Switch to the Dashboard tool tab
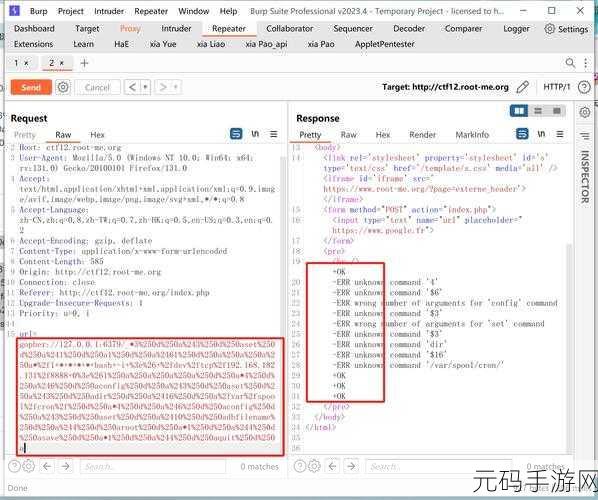Image resolution: width=598 pixels, height=500 pixels. pyautogui.click(x=34, y=29)
